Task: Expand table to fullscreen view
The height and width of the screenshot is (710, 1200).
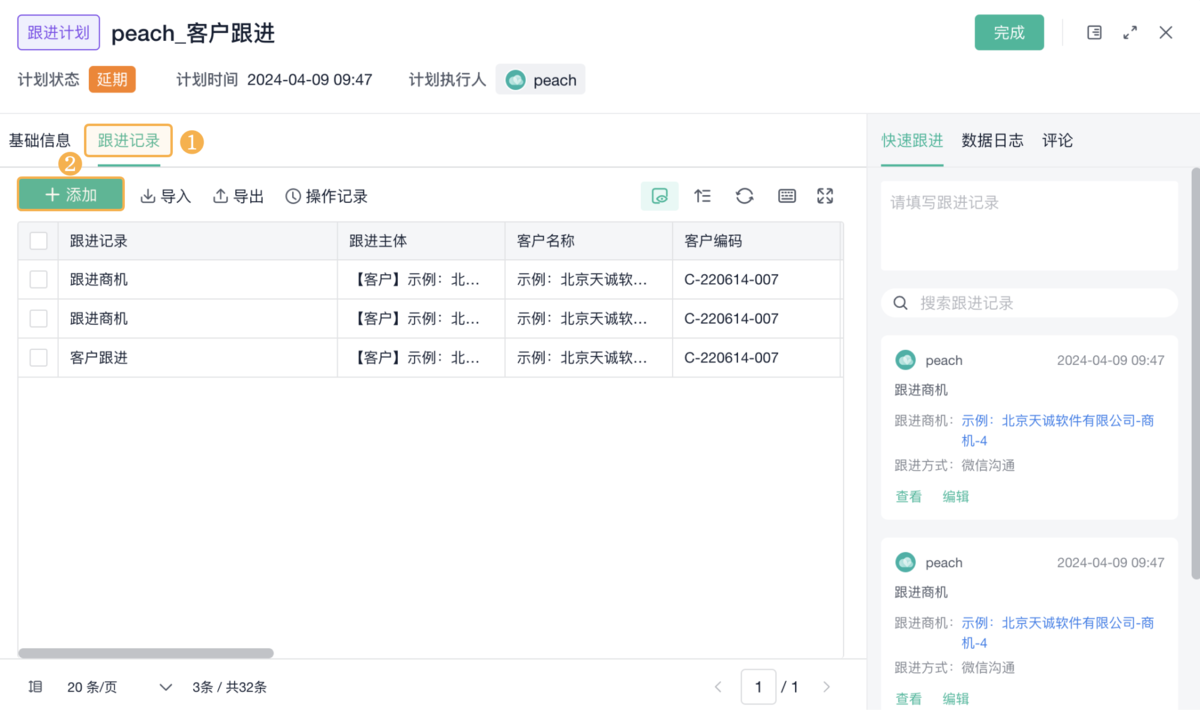Action: coord(825,196)
